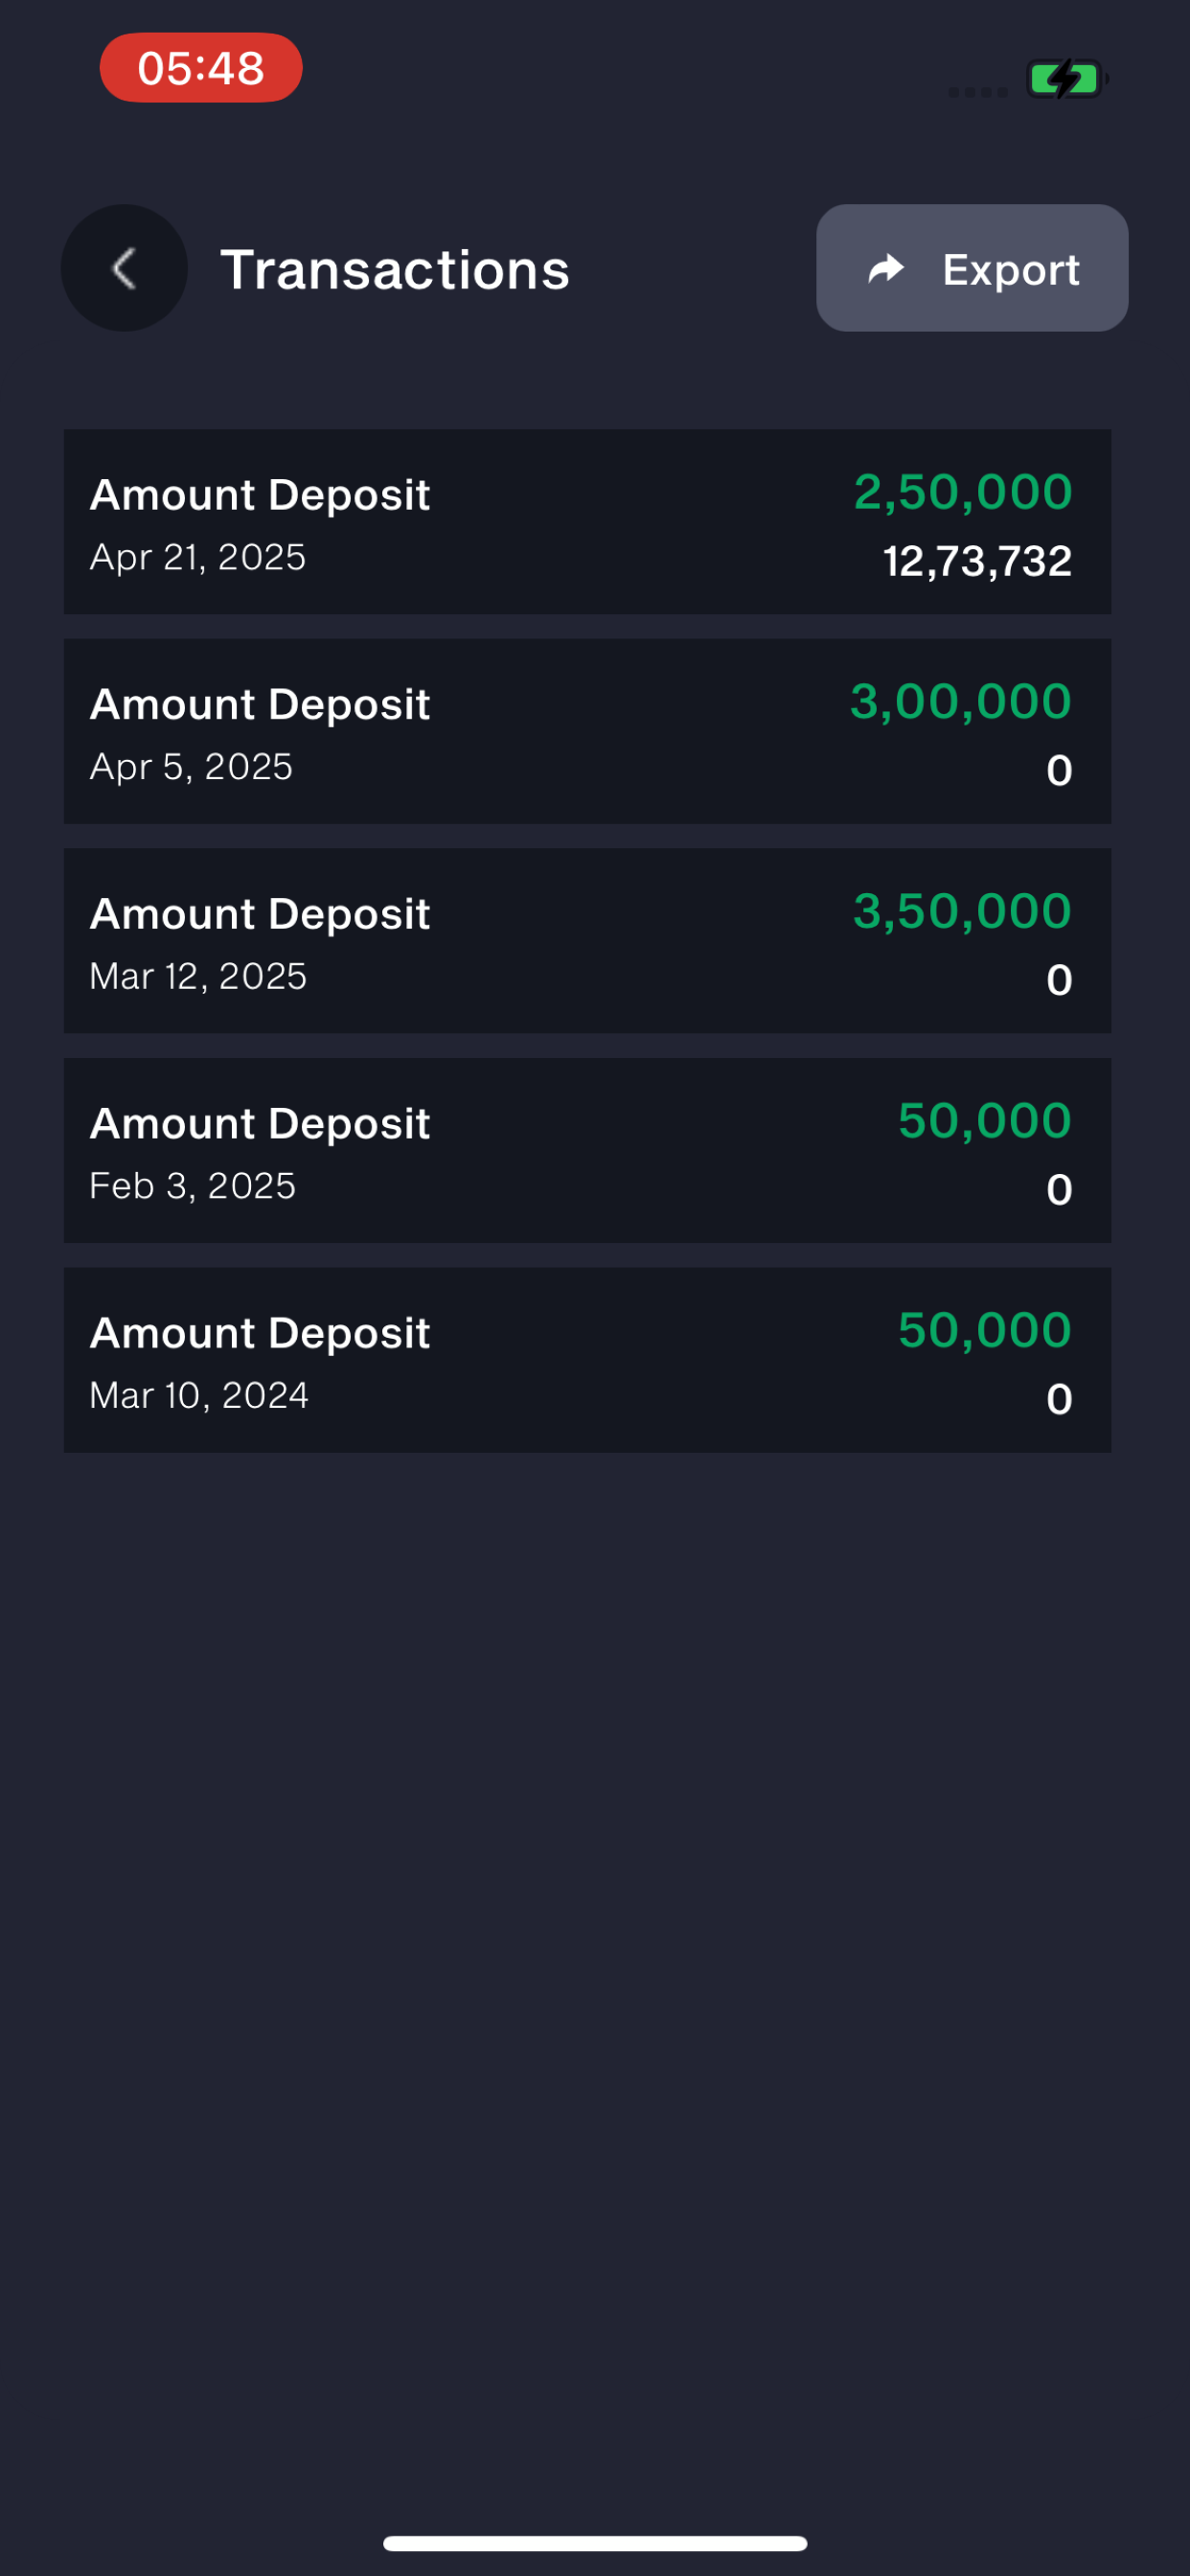Open the Mar 12, 2025 deposit entry
Viewport: 1190px width, 2576px height.
coord(588,941)
